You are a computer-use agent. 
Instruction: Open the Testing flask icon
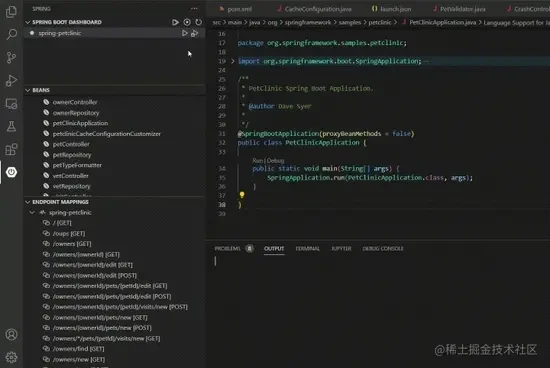click(11, 126)
